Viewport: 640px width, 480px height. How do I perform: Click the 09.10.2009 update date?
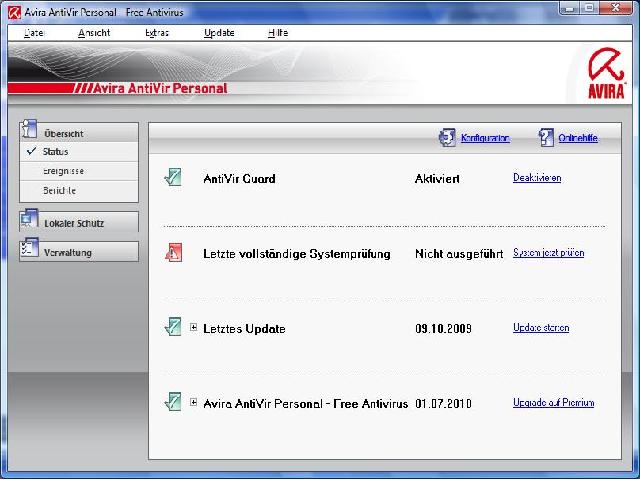click(443, 329)
